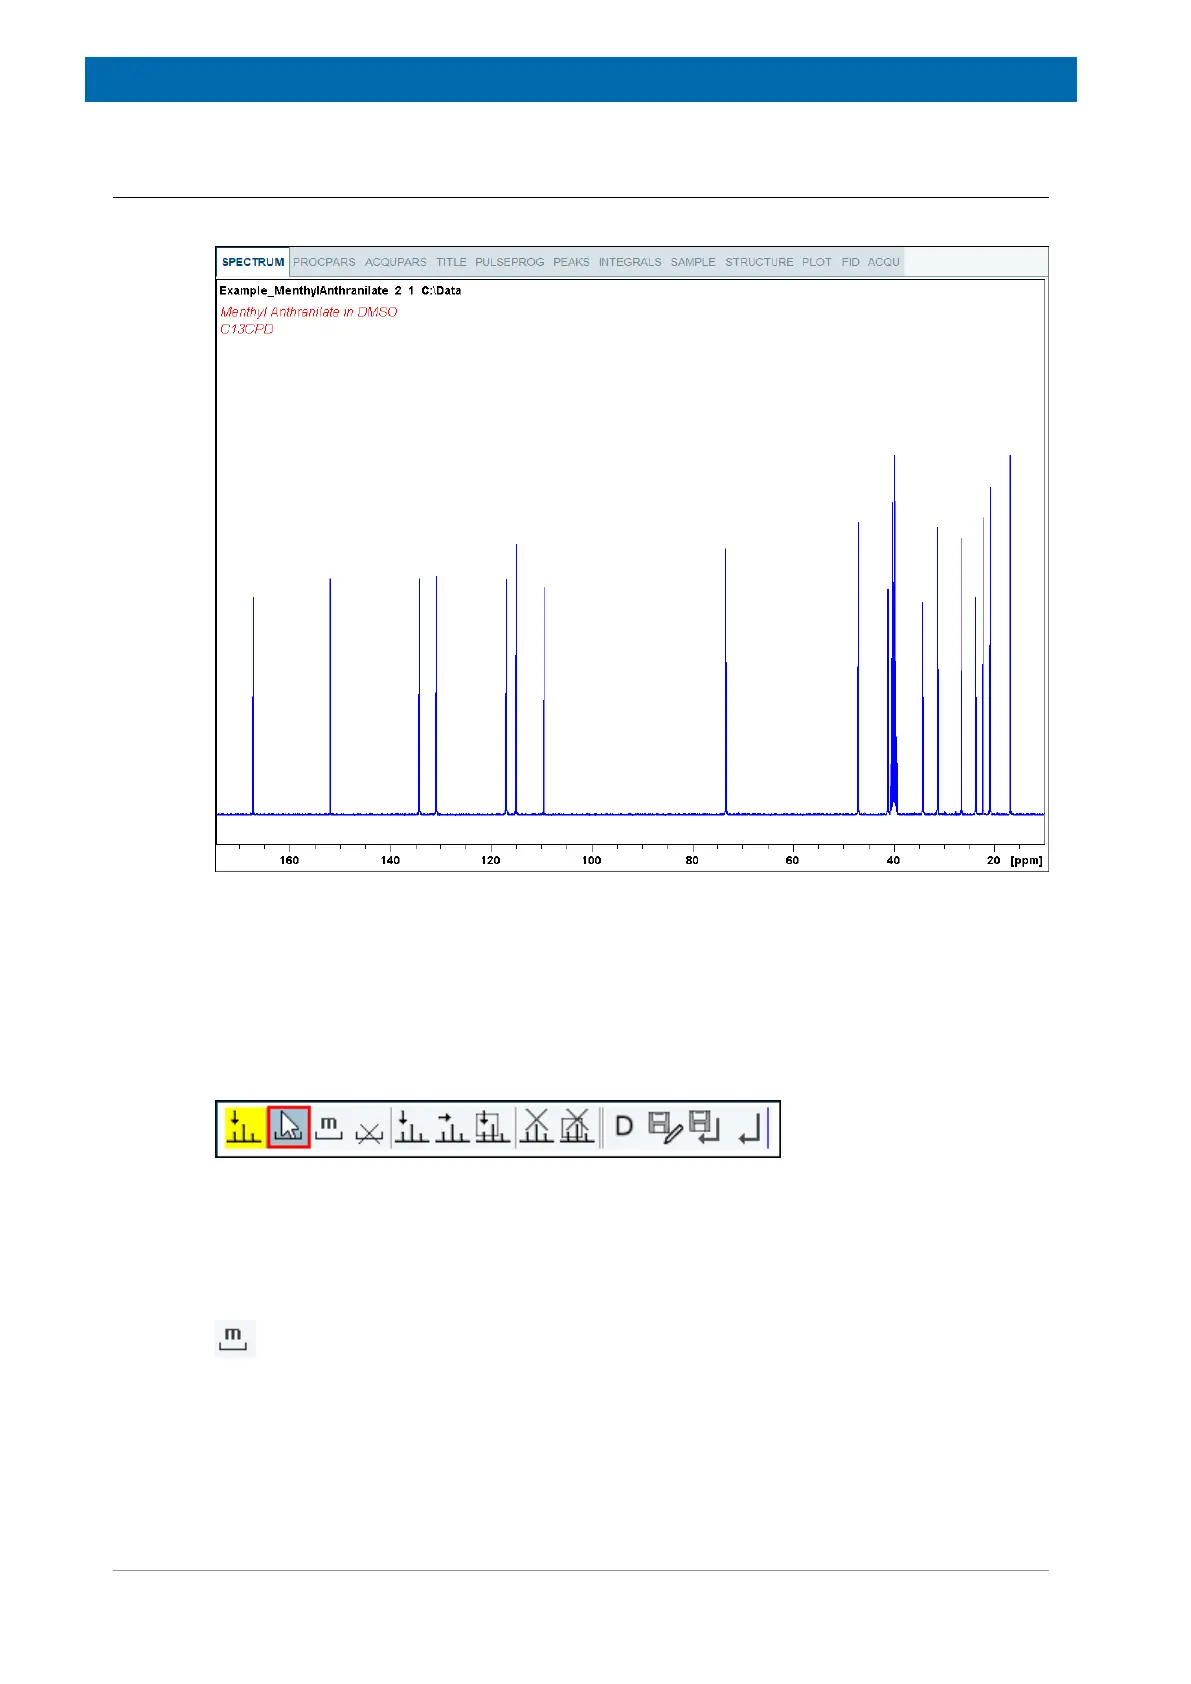
Task: Click the [ppm] axis unit label
Action: [x=1026, y=860]
